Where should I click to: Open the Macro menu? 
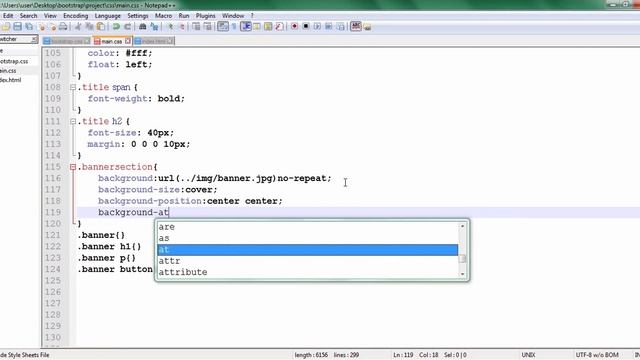pyautogui.click(x=163, y=16)
